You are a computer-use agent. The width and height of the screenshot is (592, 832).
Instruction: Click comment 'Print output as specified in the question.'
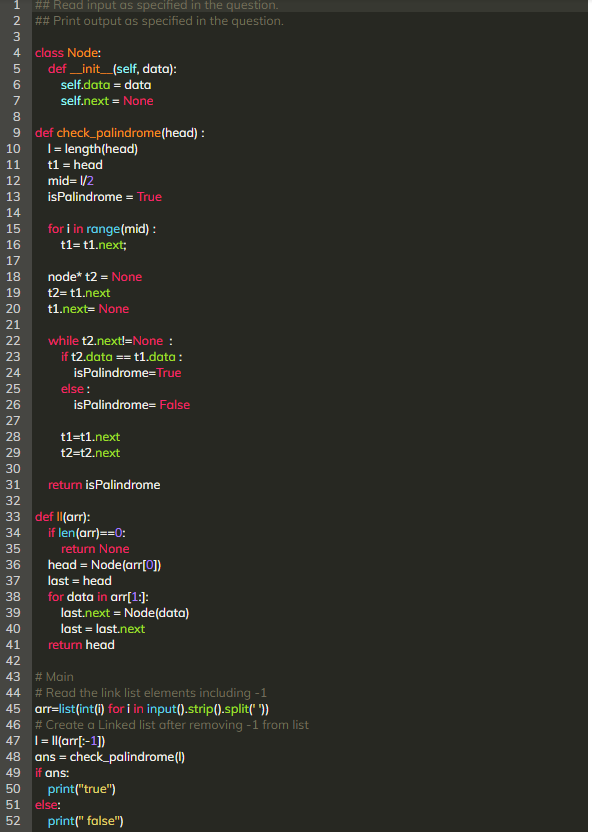[159, 21]
